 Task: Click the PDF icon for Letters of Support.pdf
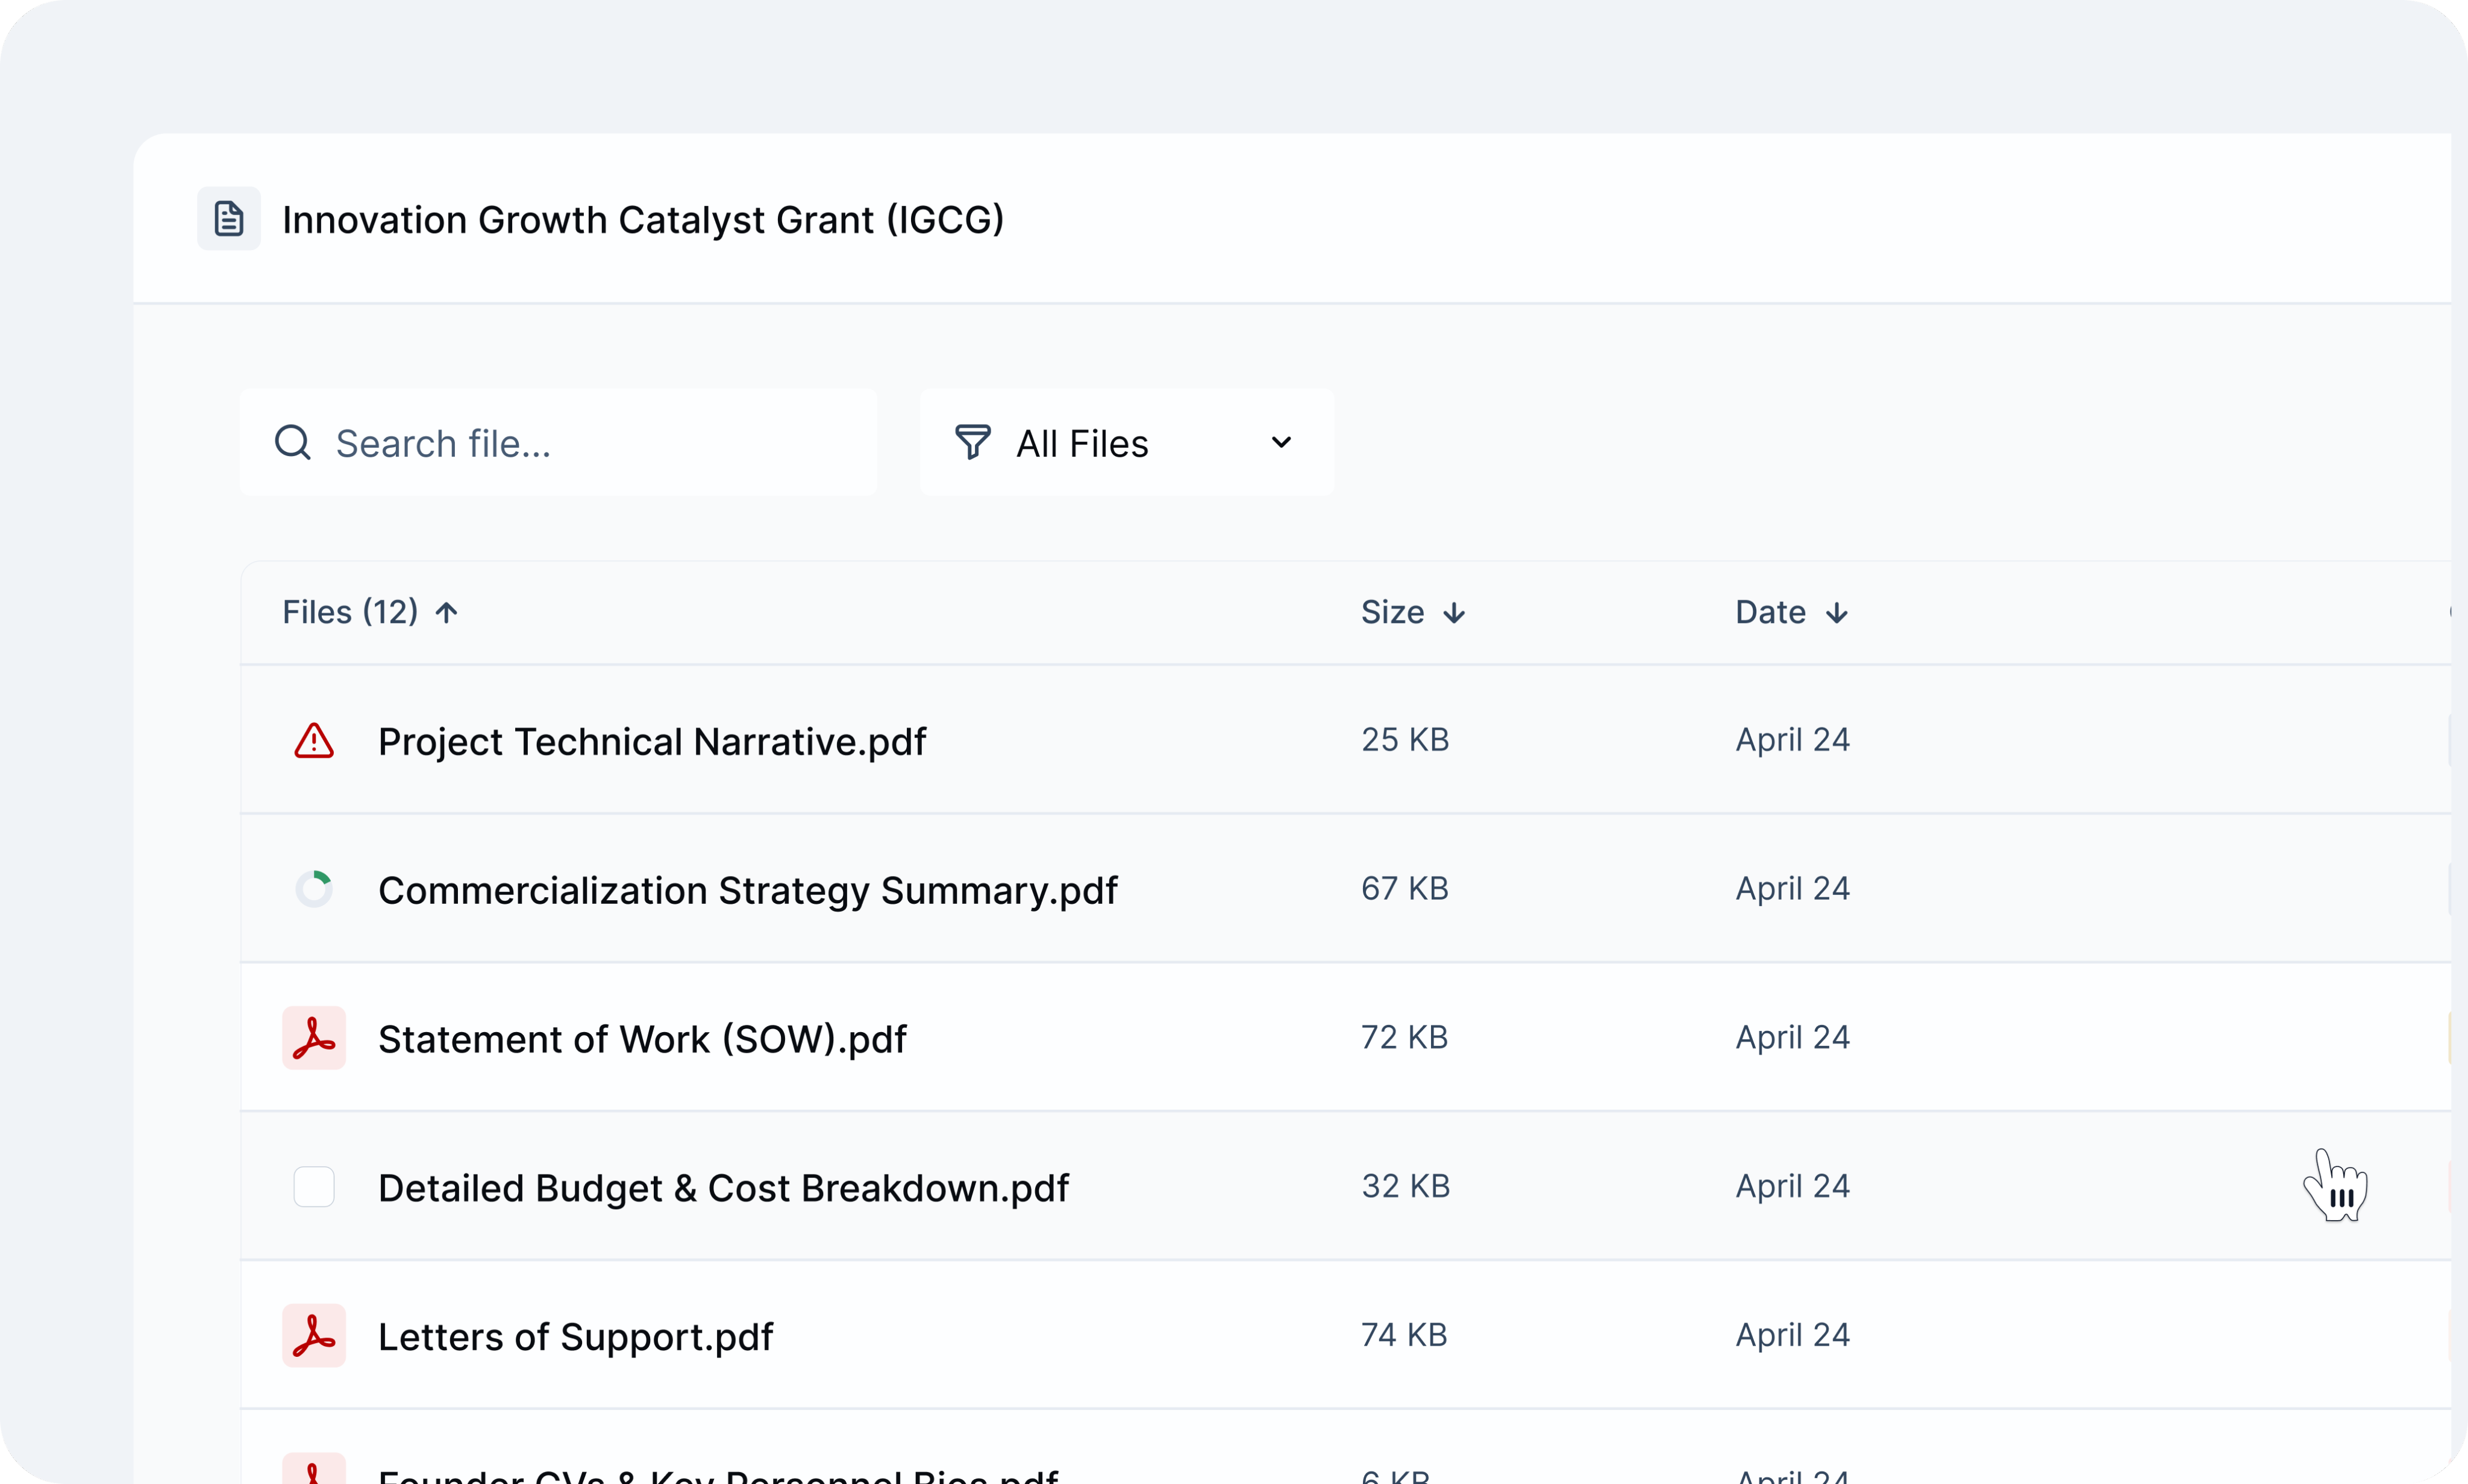click(314, 1335)
